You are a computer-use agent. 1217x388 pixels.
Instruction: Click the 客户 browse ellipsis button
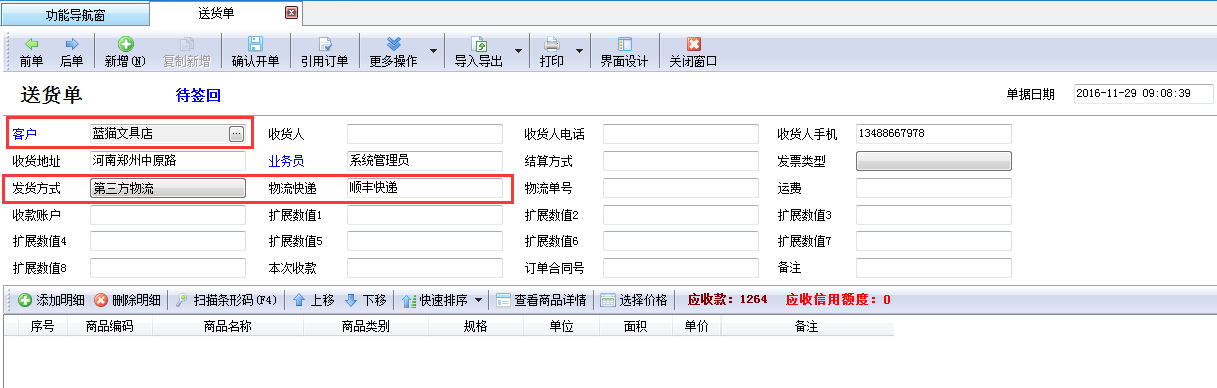[x=236, y=133]
